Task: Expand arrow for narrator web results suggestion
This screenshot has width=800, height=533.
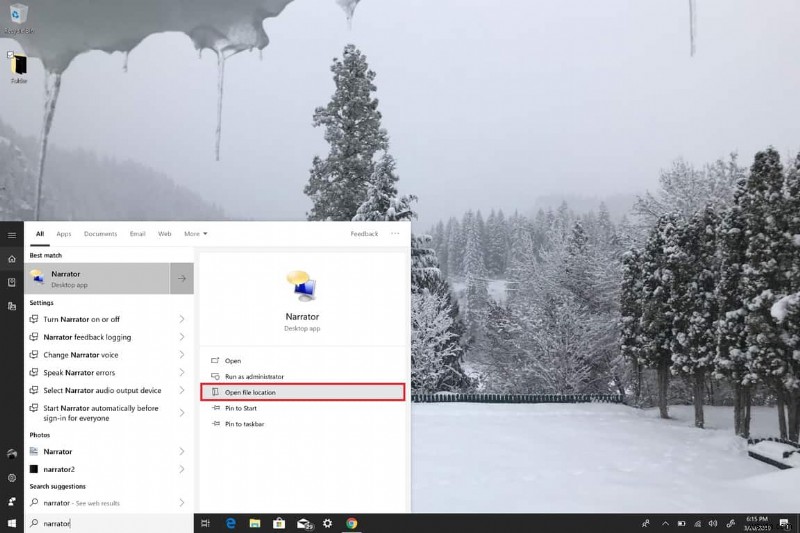Action: 182,503
